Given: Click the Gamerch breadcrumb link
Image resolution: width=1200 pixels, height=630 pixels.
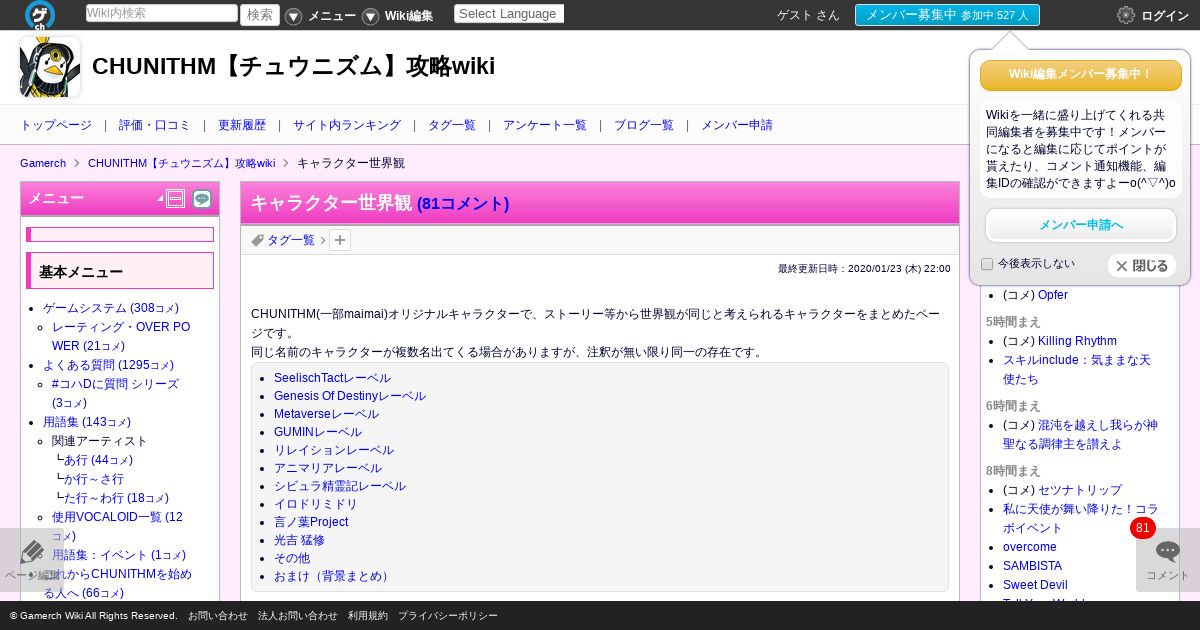Looking at the screenshot, I should 43,163.
